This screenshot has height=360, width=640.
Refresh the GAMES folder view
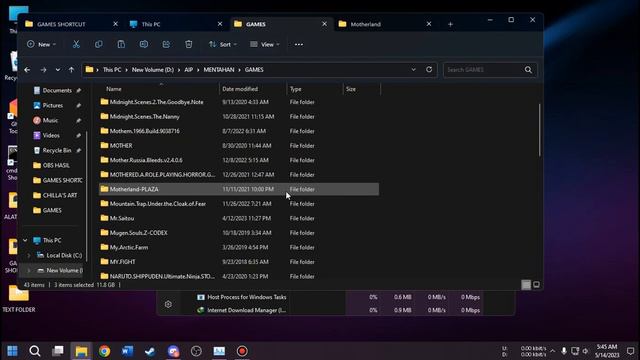[x=429, y=69]
